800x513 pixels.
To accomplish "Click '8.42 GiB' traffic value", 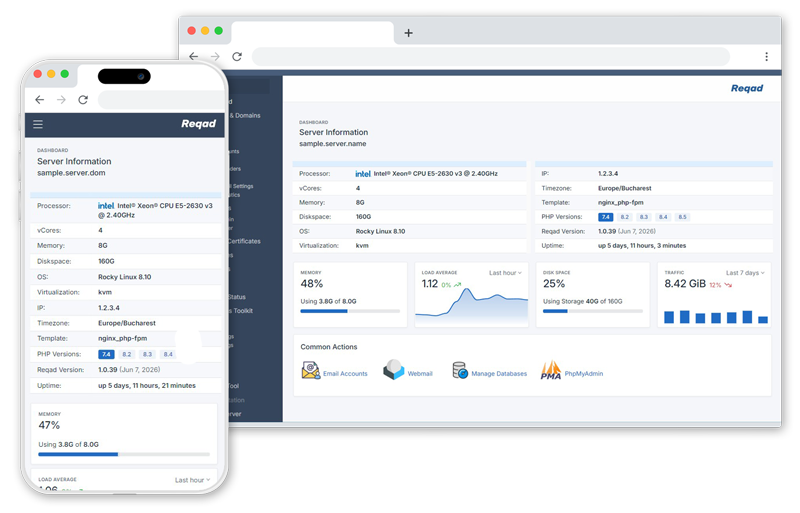I will click(x=685, y=284).
